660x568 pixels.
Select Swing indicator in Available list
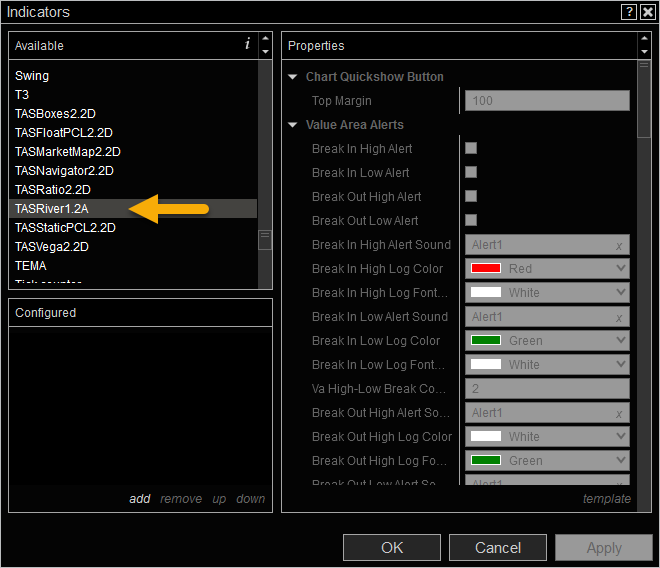[x=133, y=76]
